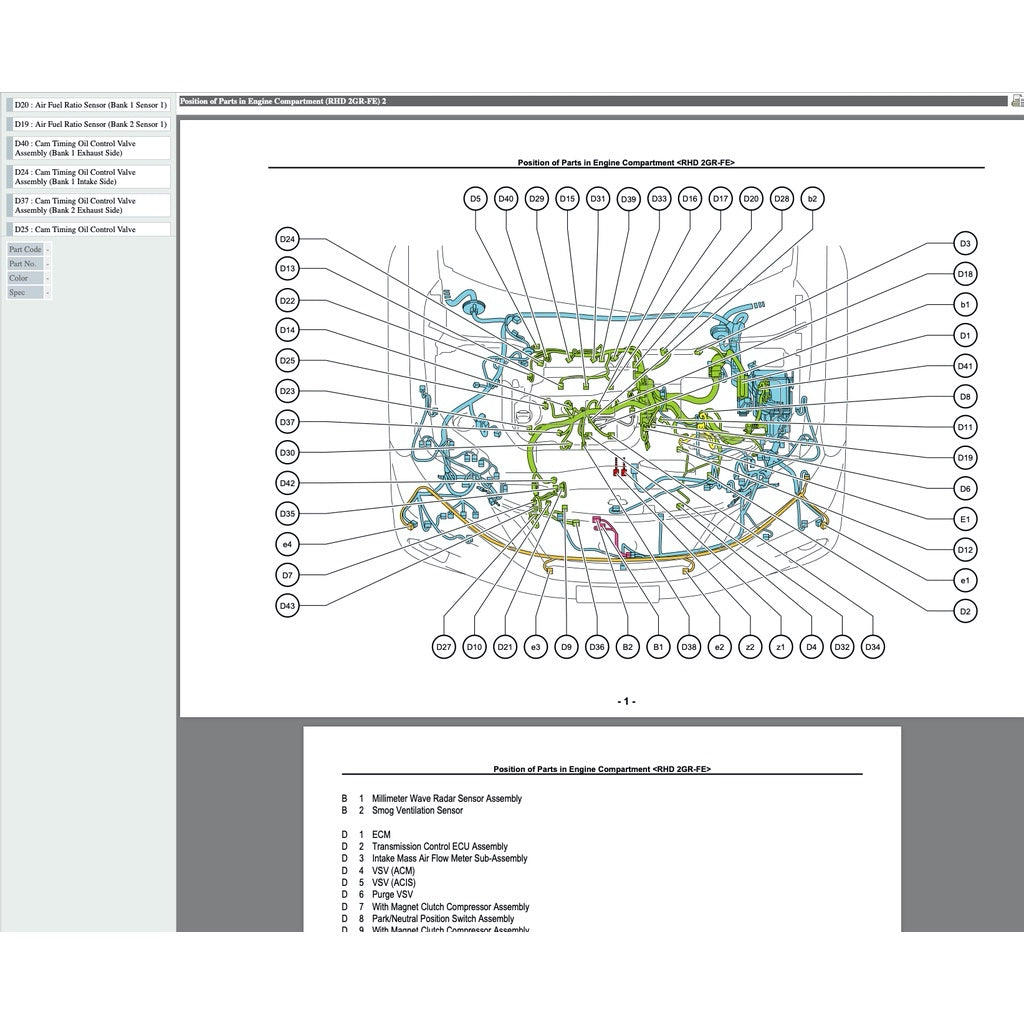Click the D5 callout circle on diagram
1024x1024 pixels.
click(x=476, y=199)
